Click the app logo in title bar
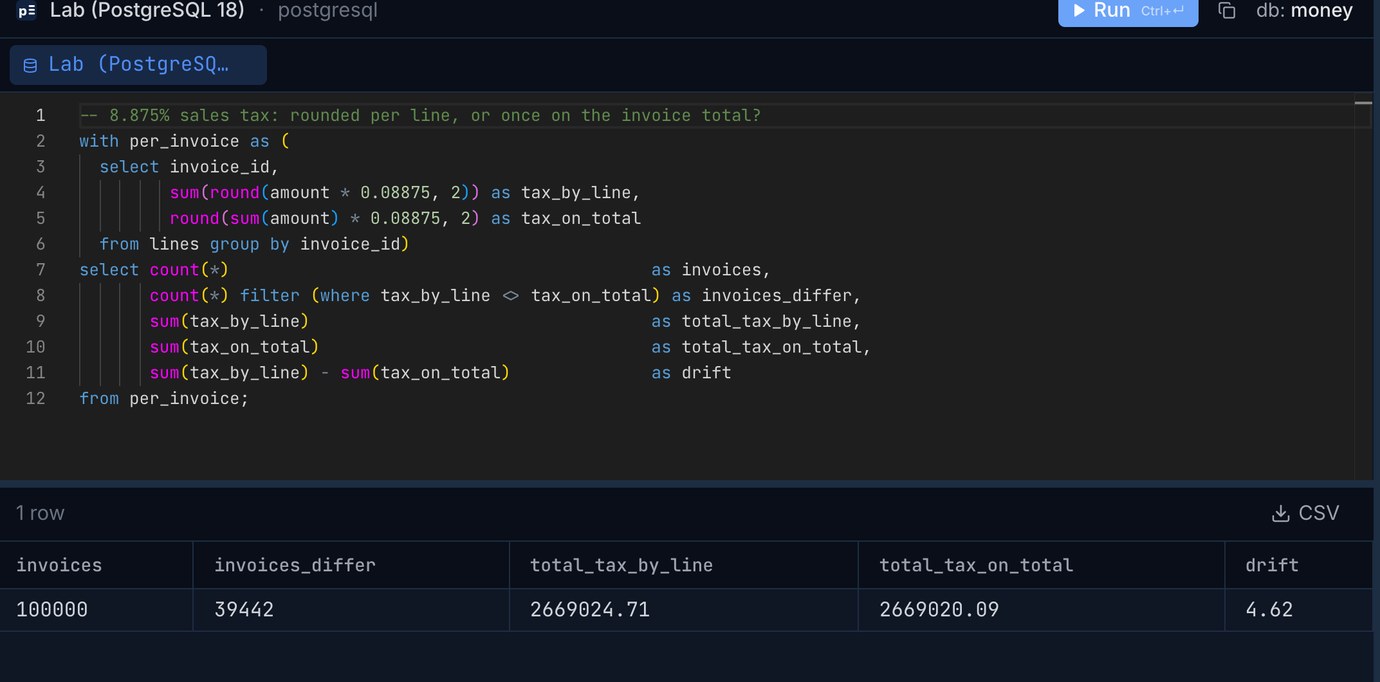The width and height of the screenshot is (1380, 682). tap(27, 12)
